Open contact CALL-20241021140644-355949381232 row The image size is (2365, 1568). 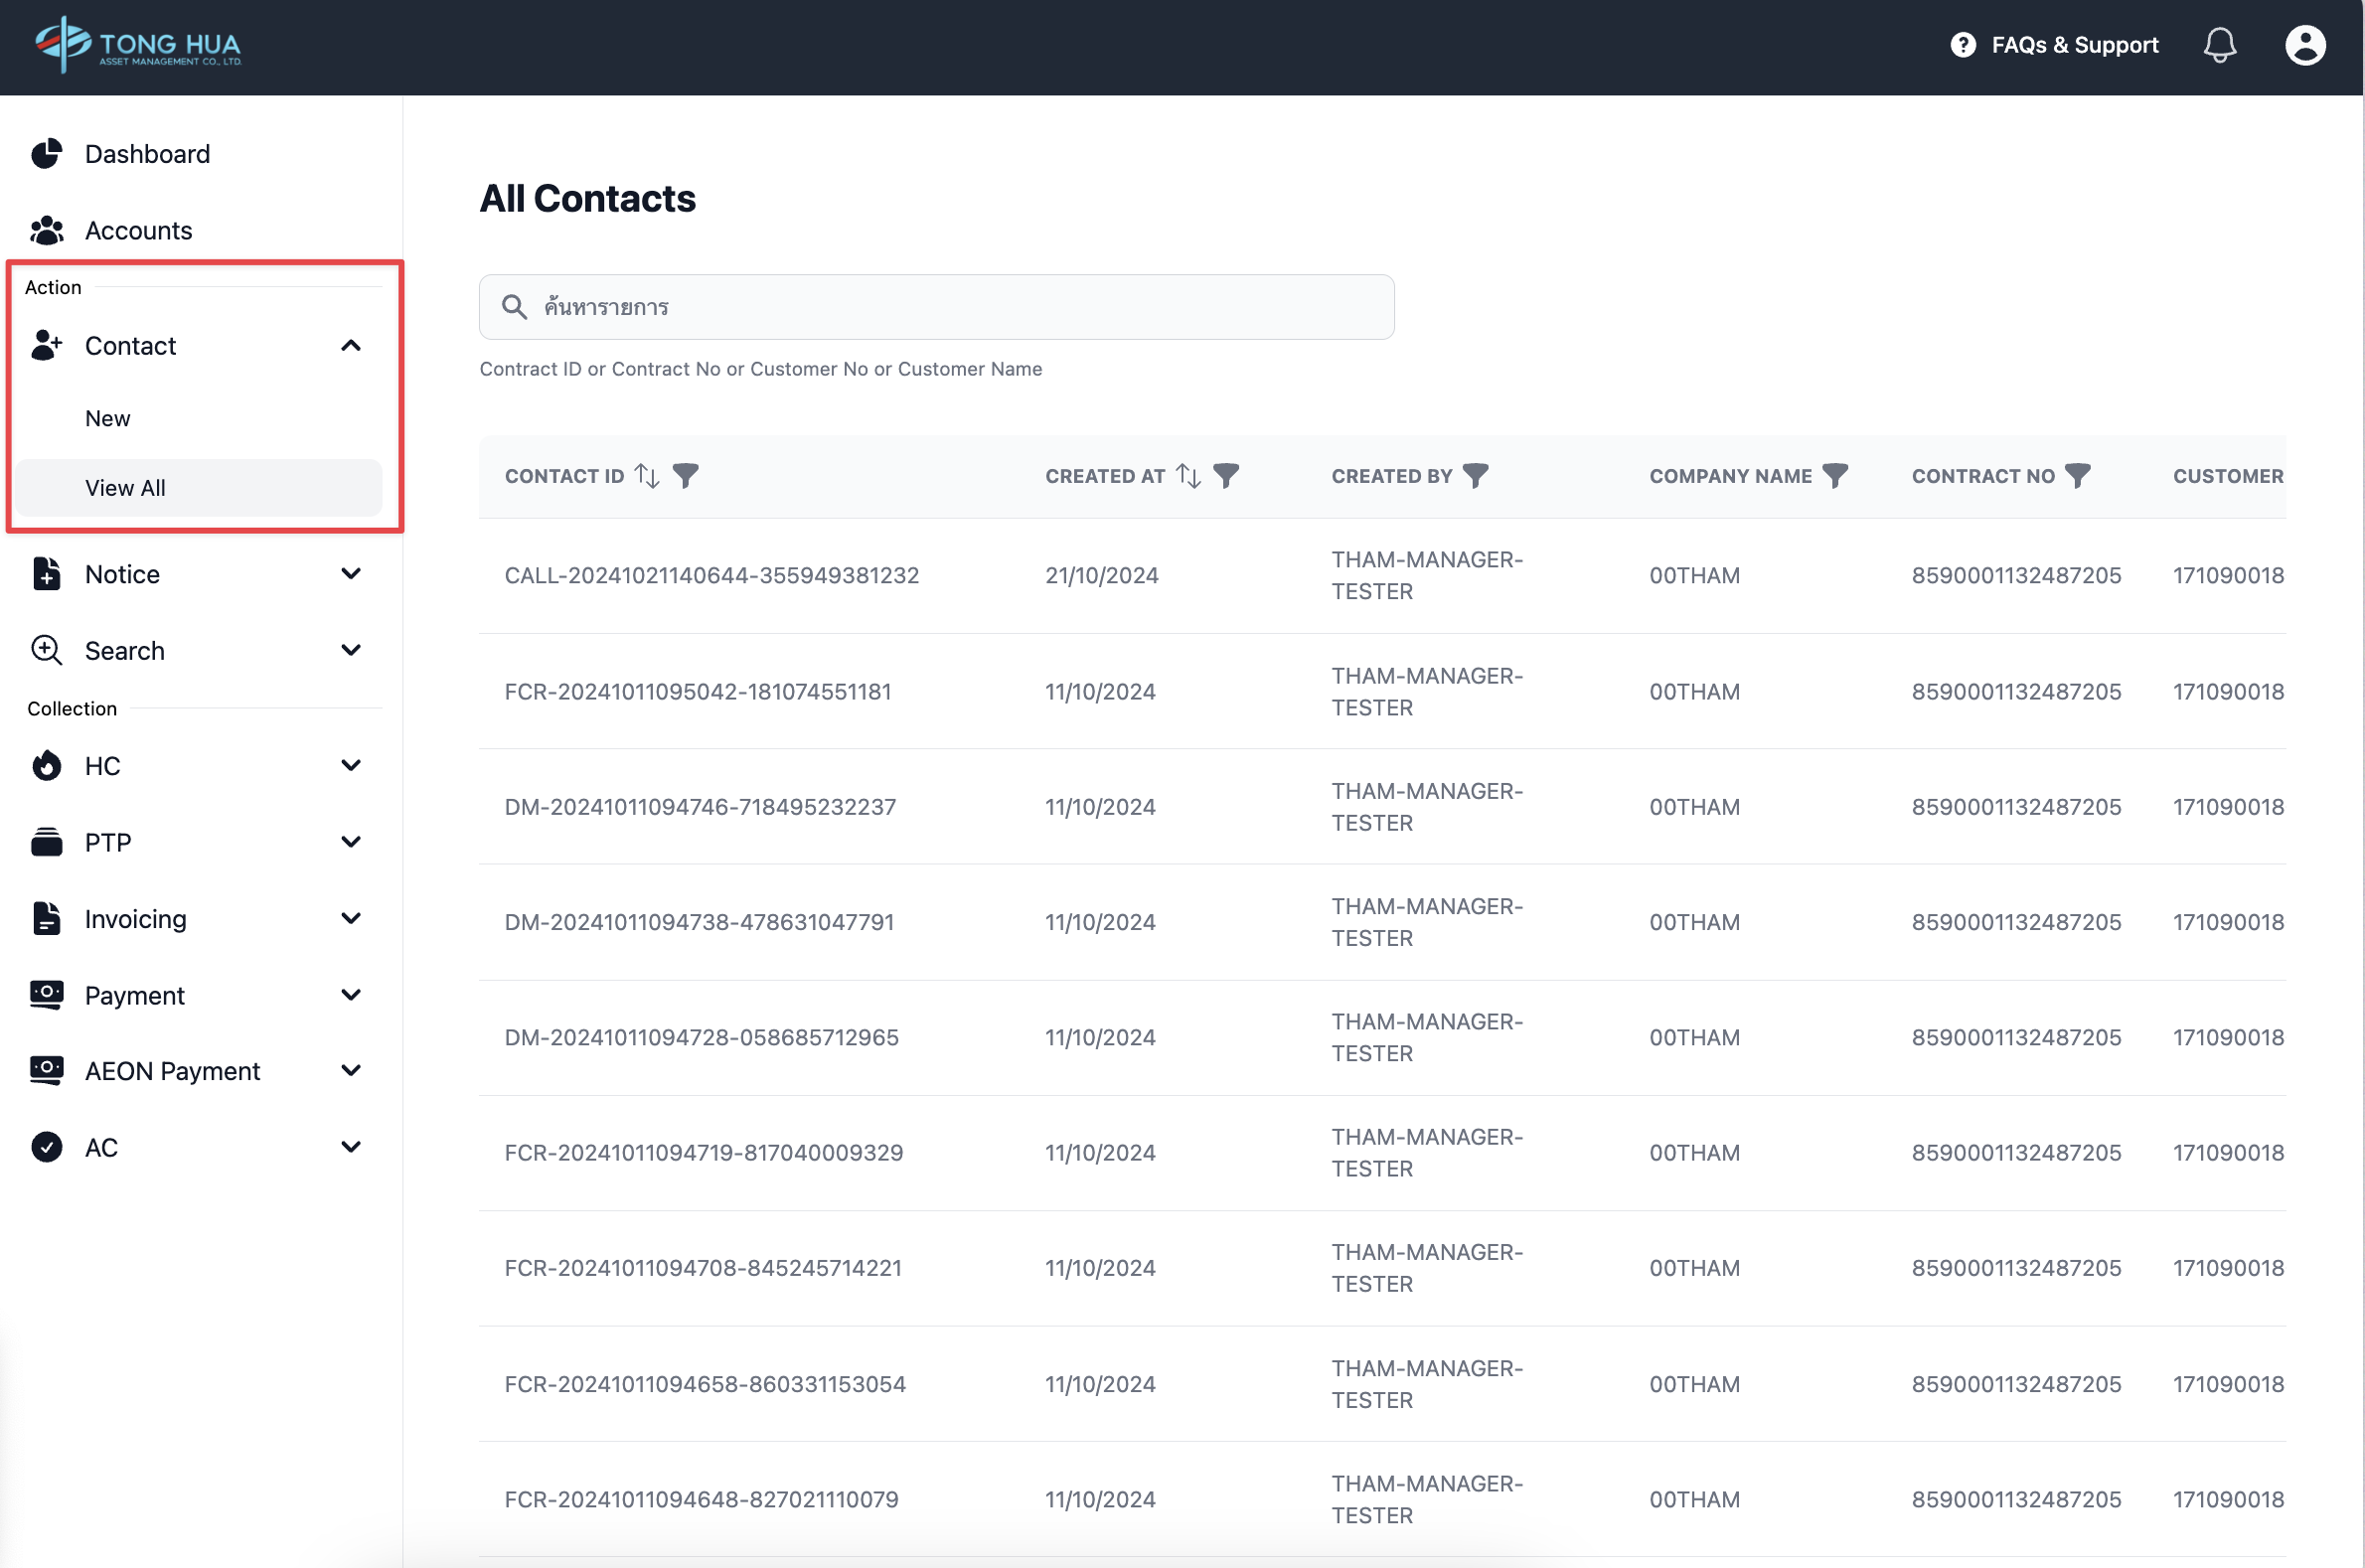(711, 576)
